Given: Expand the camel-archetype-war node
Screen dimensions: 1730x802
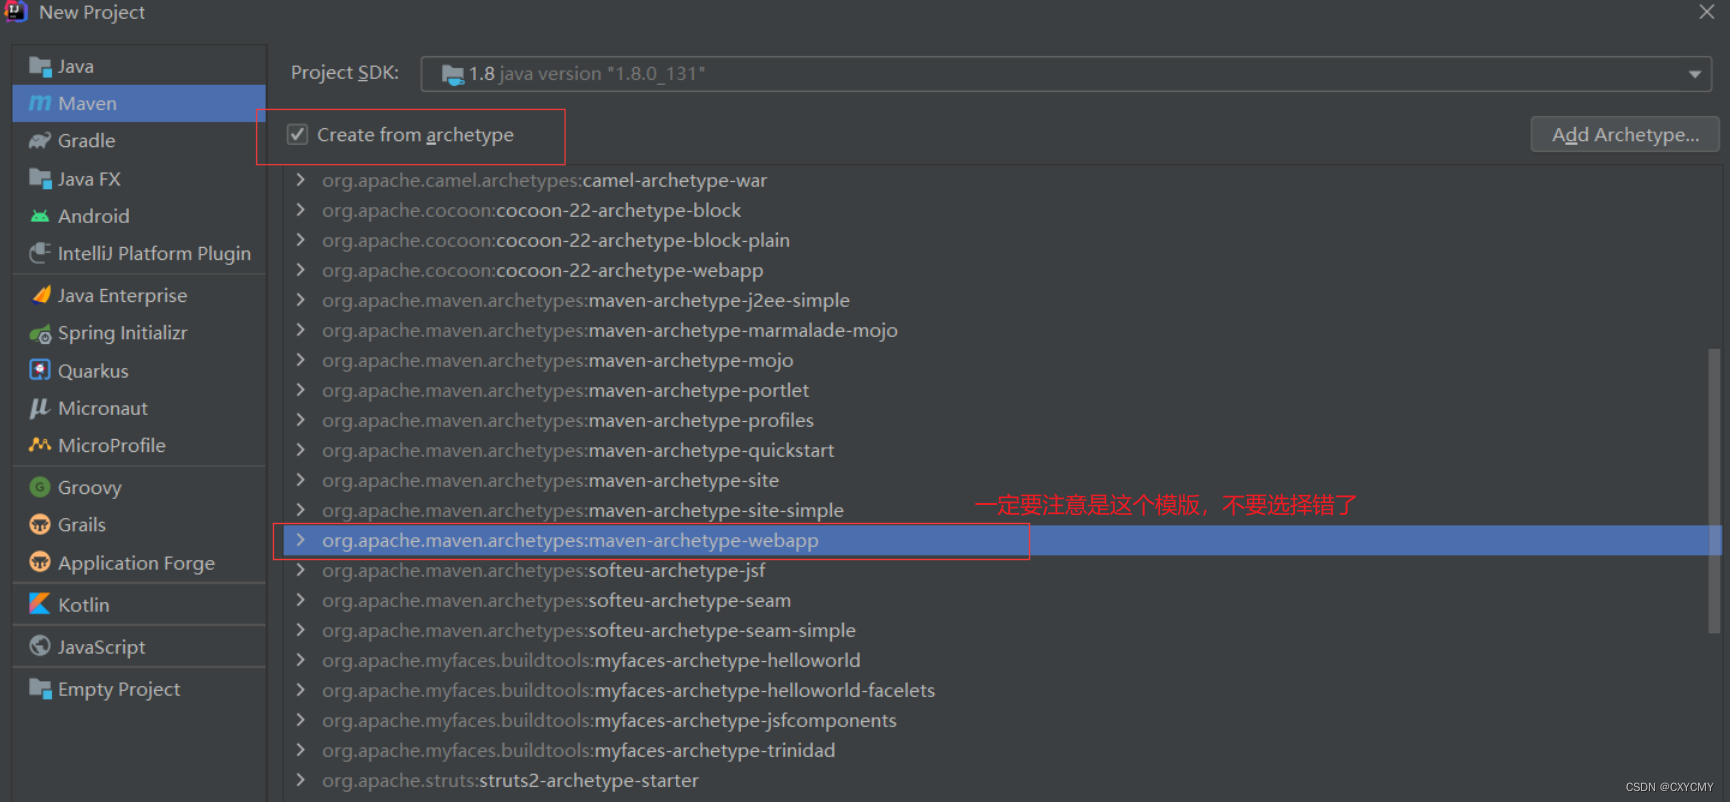Looking at the screenshot, I should click(x=300, y=180).
